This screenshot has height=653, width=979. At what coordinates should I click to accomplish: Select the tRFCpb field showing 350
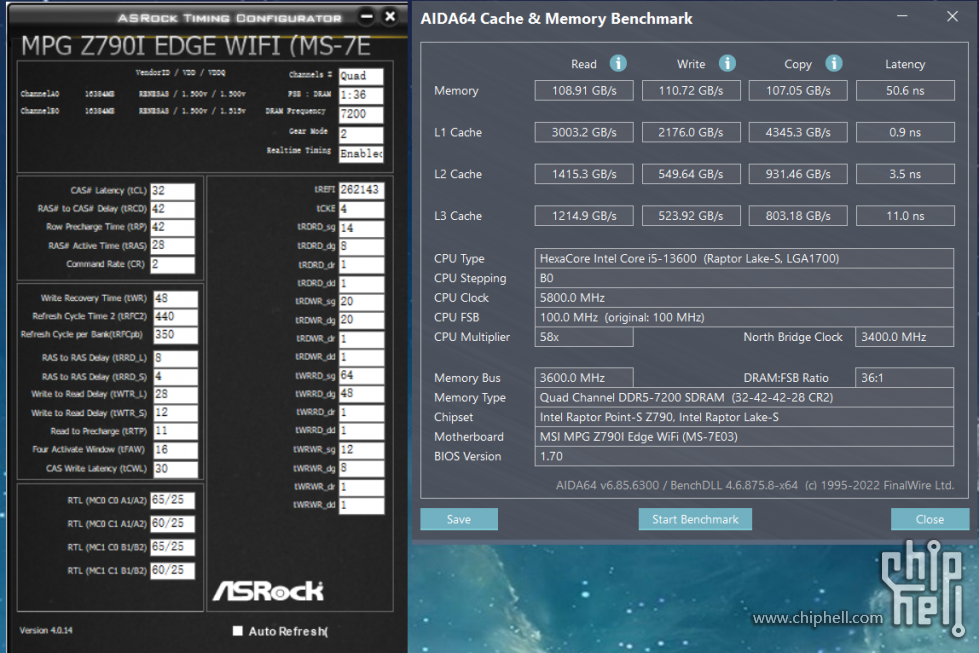point(175,335)
